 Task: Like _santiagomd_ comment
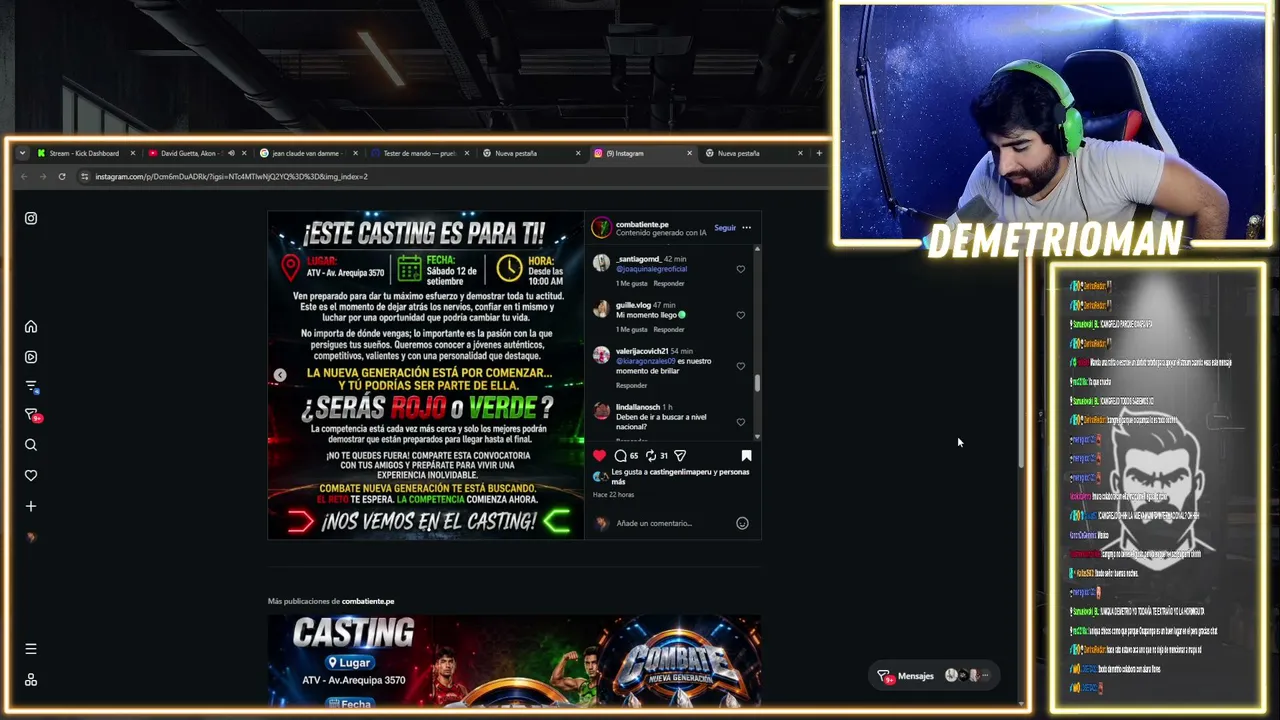(740, 269)
